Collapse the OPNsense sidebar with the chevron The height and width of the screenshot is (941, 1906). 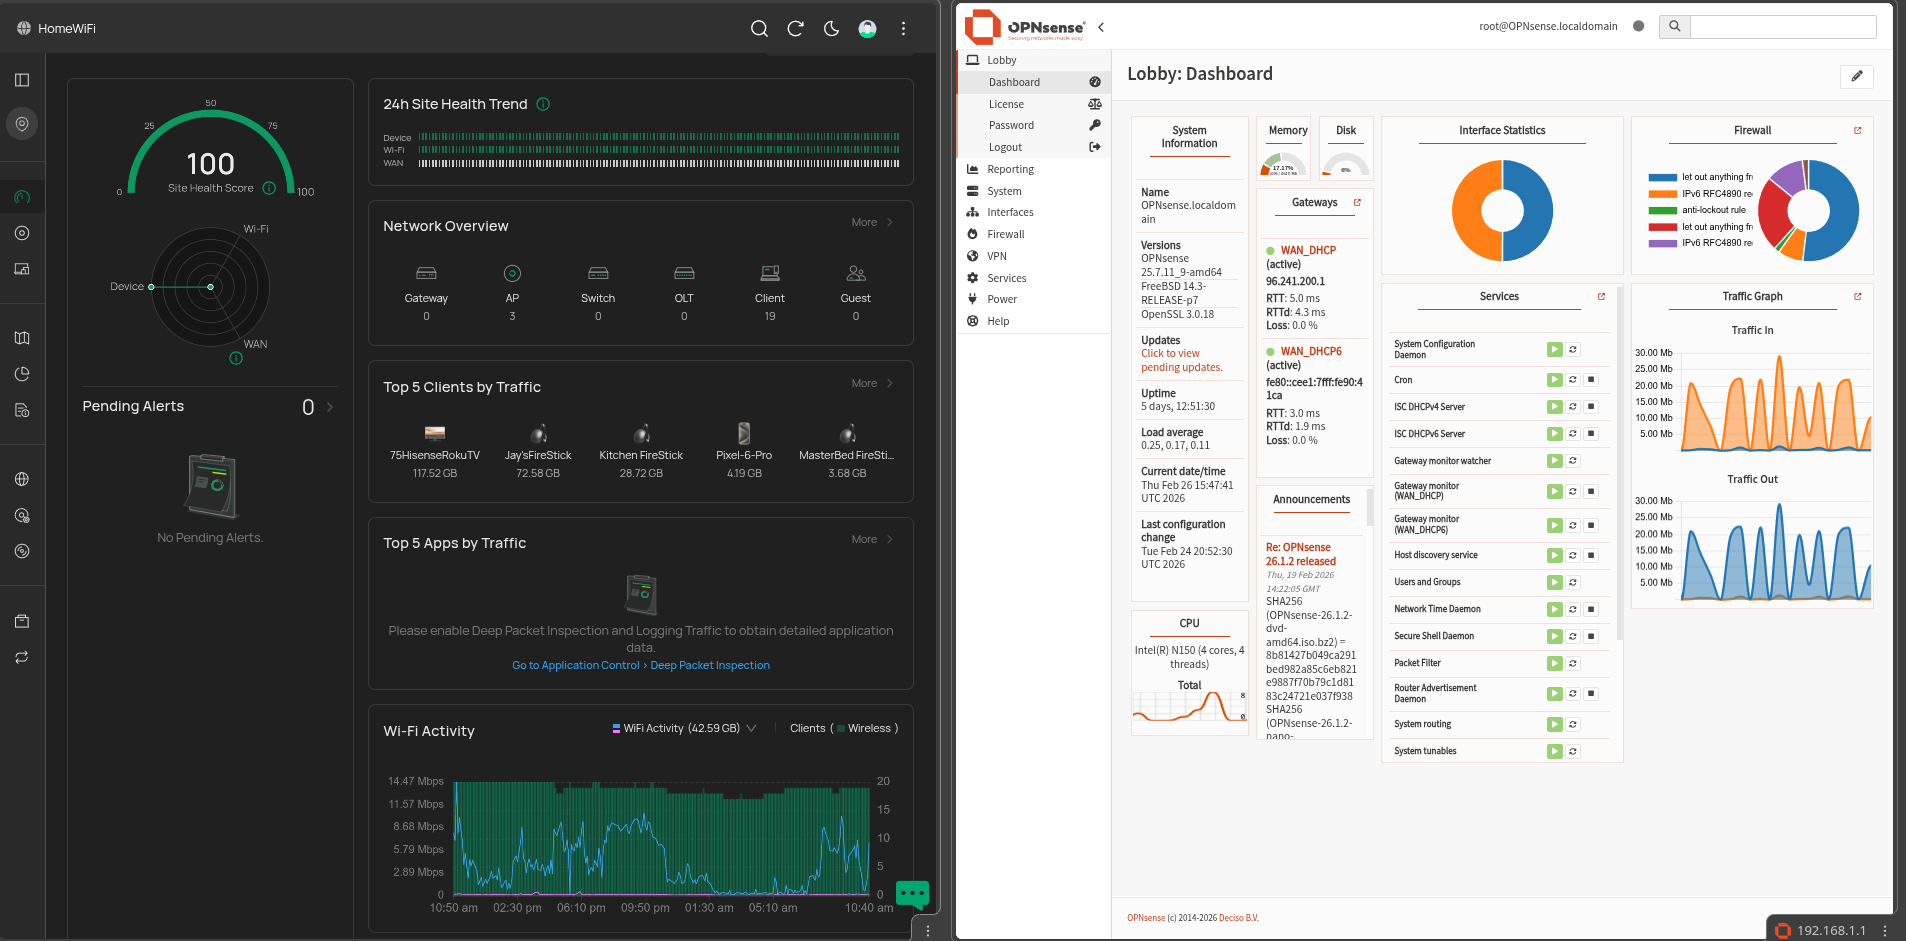1101,27
